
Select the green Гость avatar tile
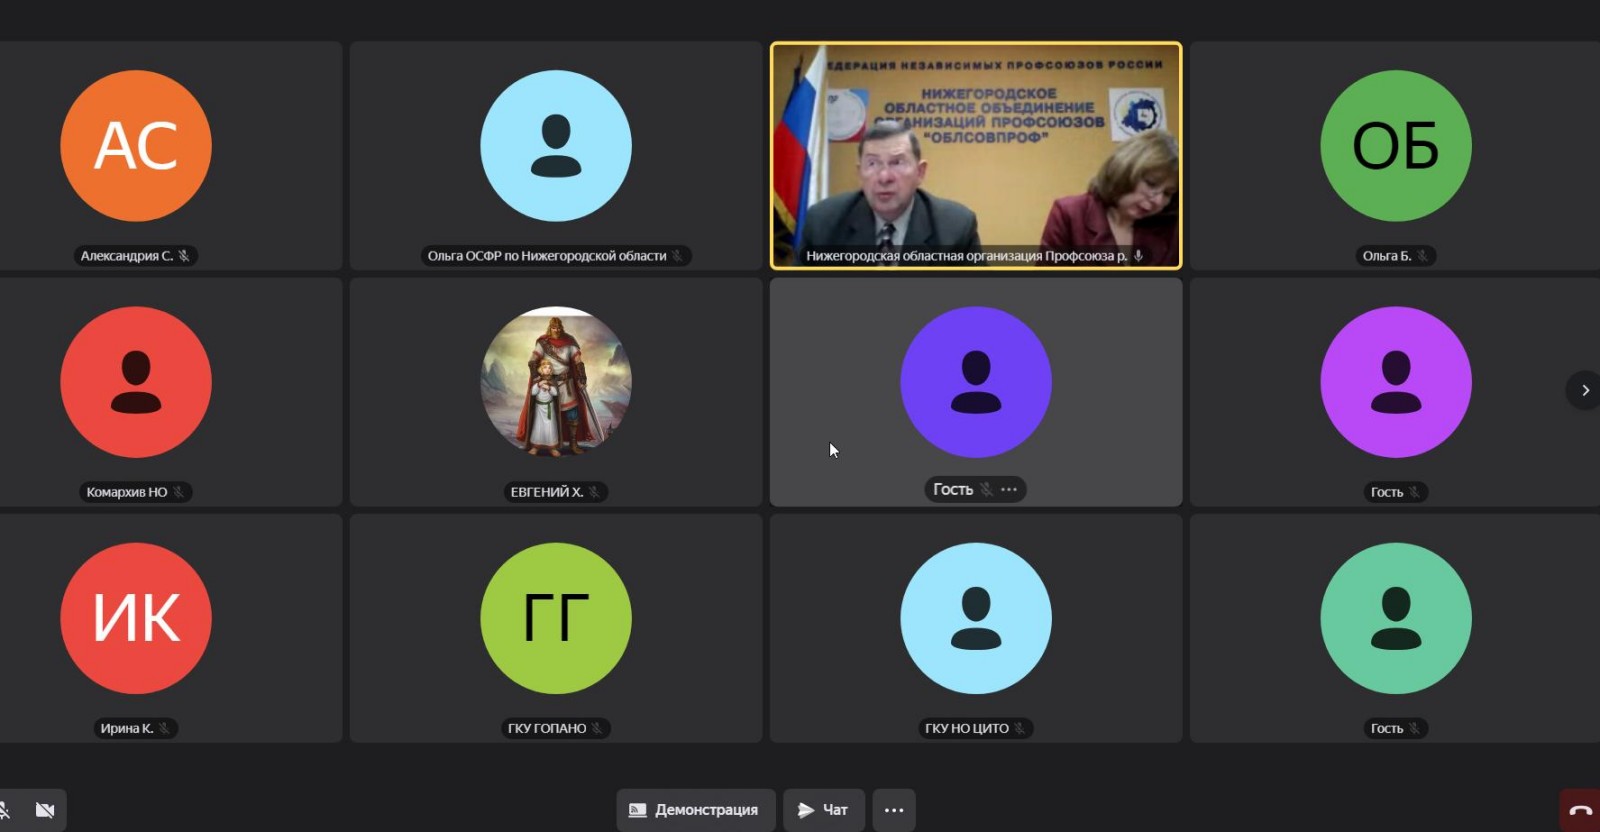pos(1395,618)
